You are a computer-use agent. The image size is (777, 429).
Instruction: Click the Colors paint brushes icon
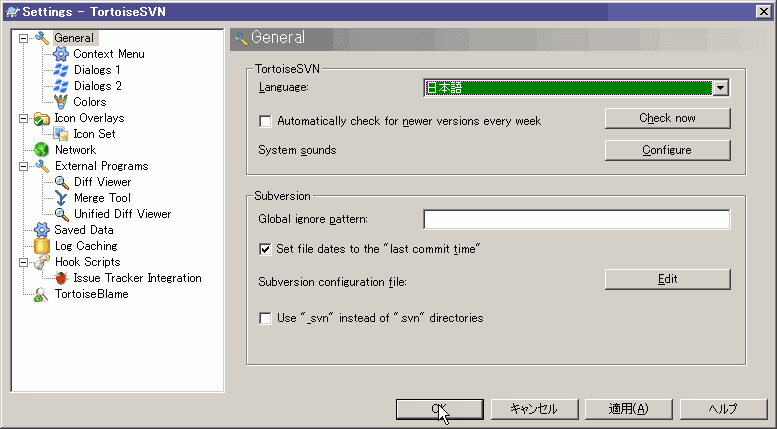60,102
